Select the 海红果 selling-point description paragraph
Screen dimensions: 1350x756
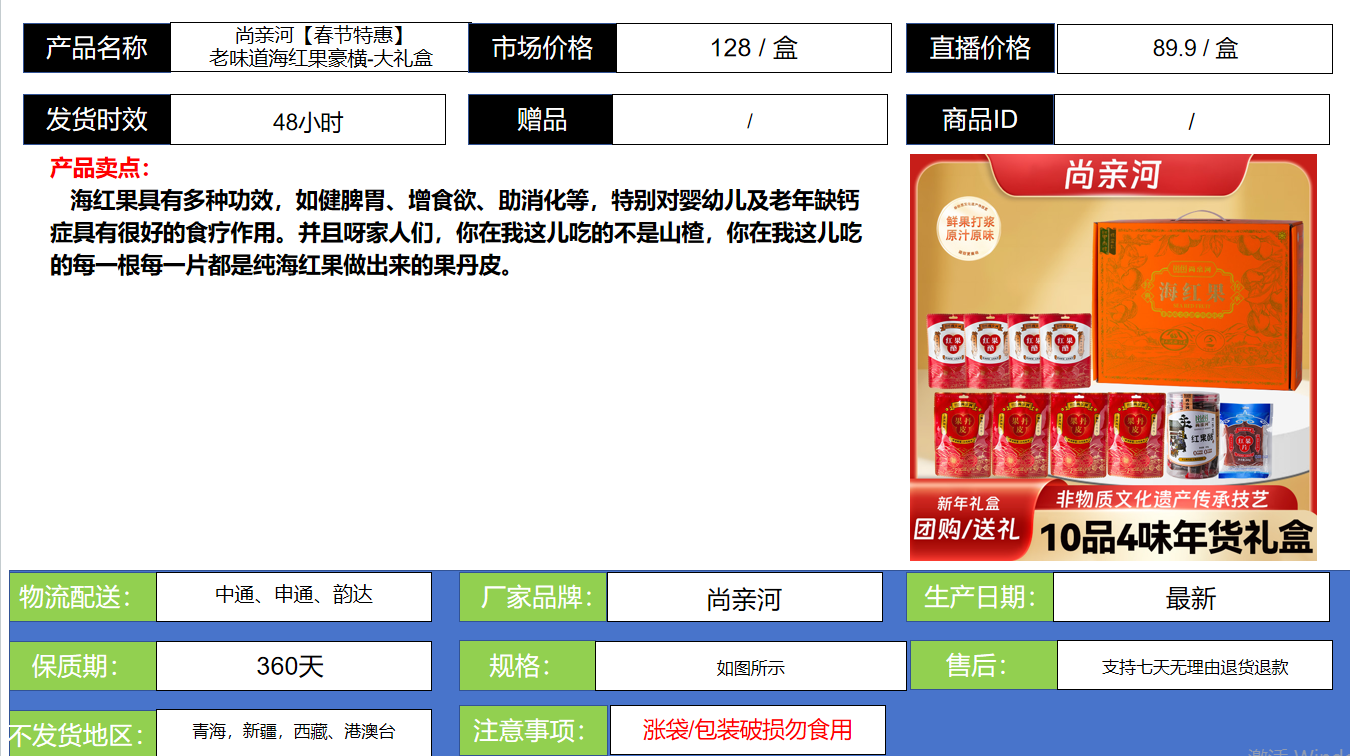[x=455, y=233]
